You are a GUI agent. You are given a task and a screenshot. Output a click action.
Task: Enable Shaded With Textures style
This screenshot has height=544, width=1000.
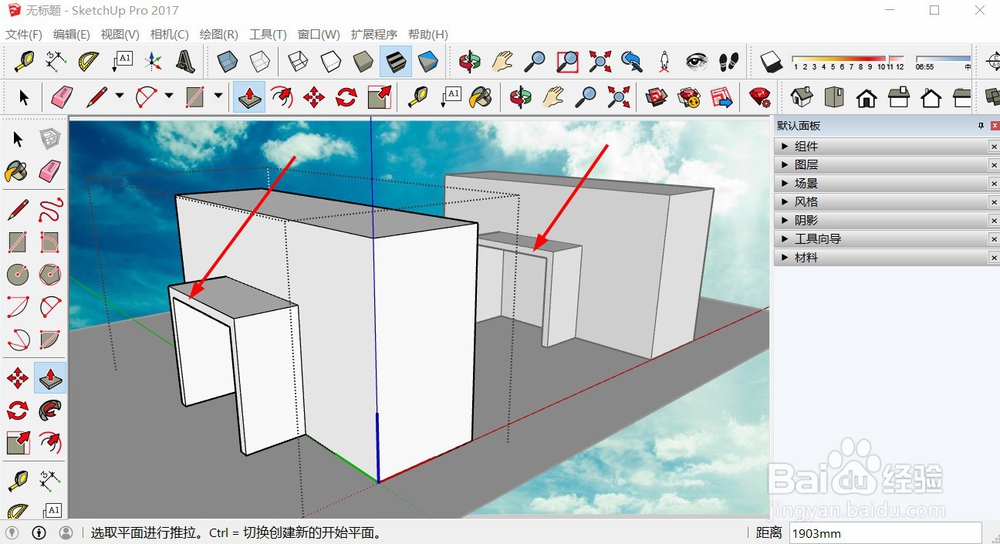[395, 61]
